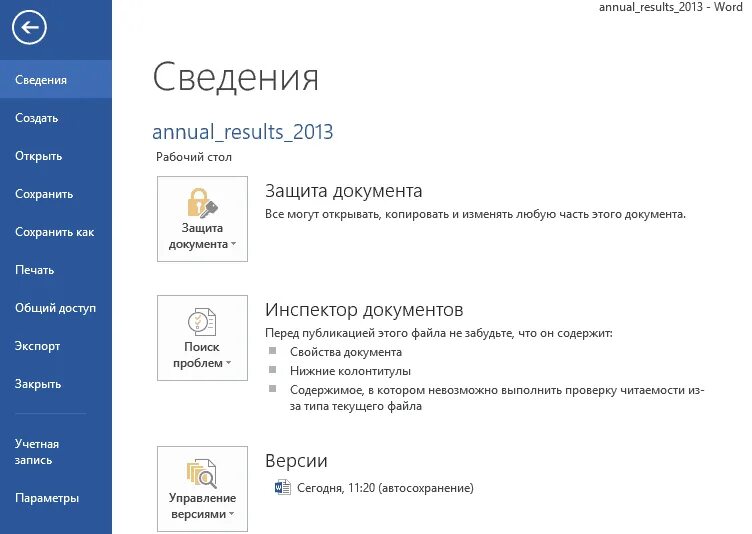
Task: Click the Инспектор документов heading
Action: point(364,310)
